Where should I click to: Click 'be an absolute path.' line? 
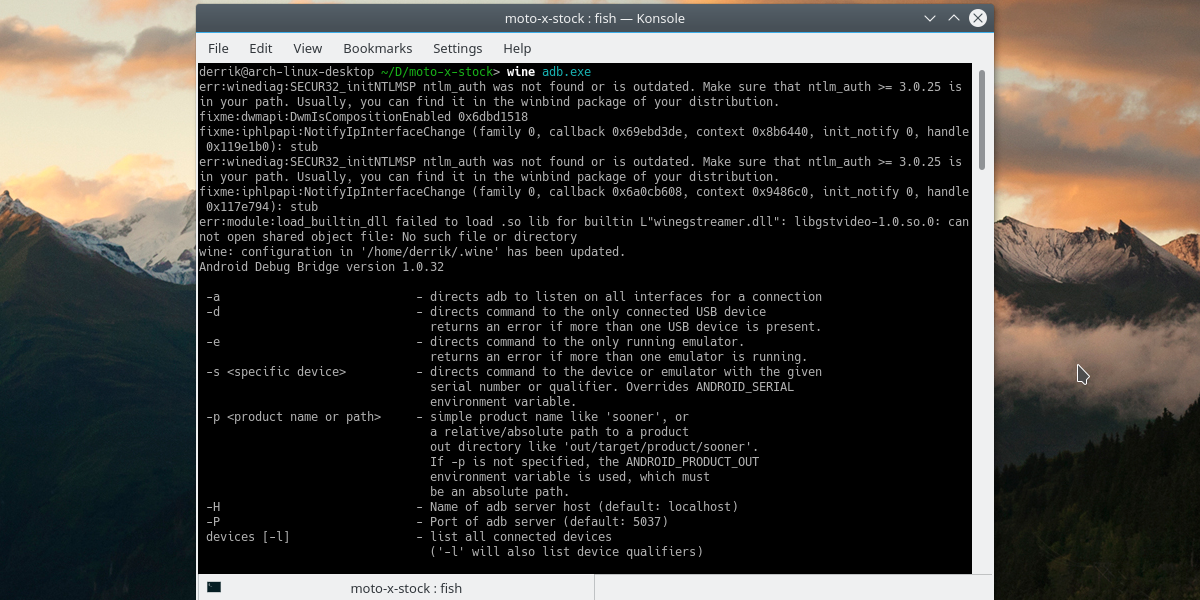coord(500,492)
